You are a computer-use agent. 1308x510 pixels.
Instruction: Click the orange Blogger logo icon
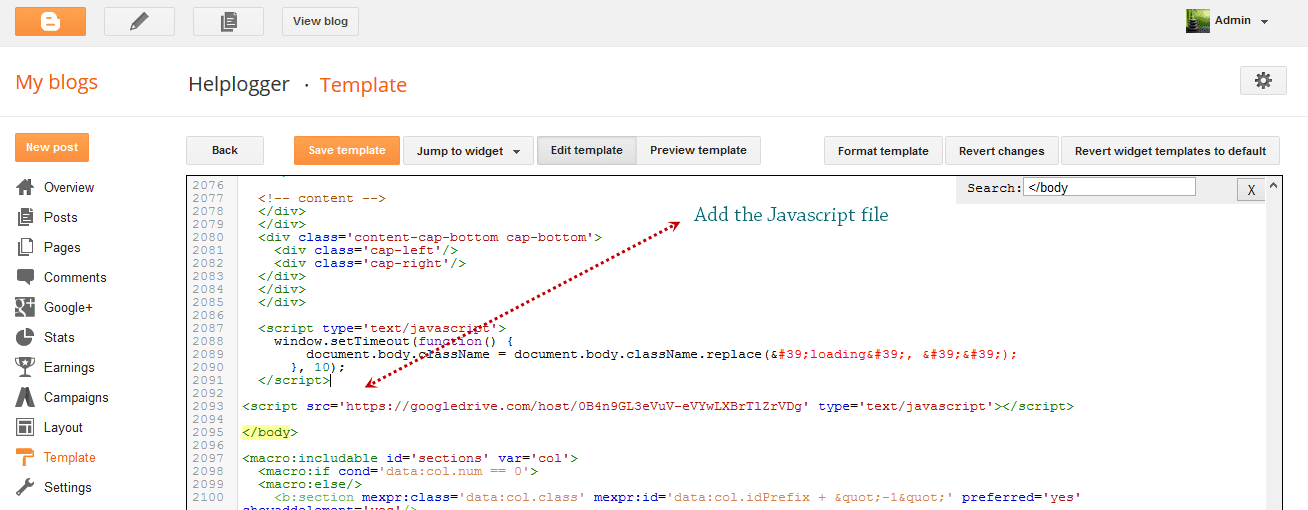[50, 21]
